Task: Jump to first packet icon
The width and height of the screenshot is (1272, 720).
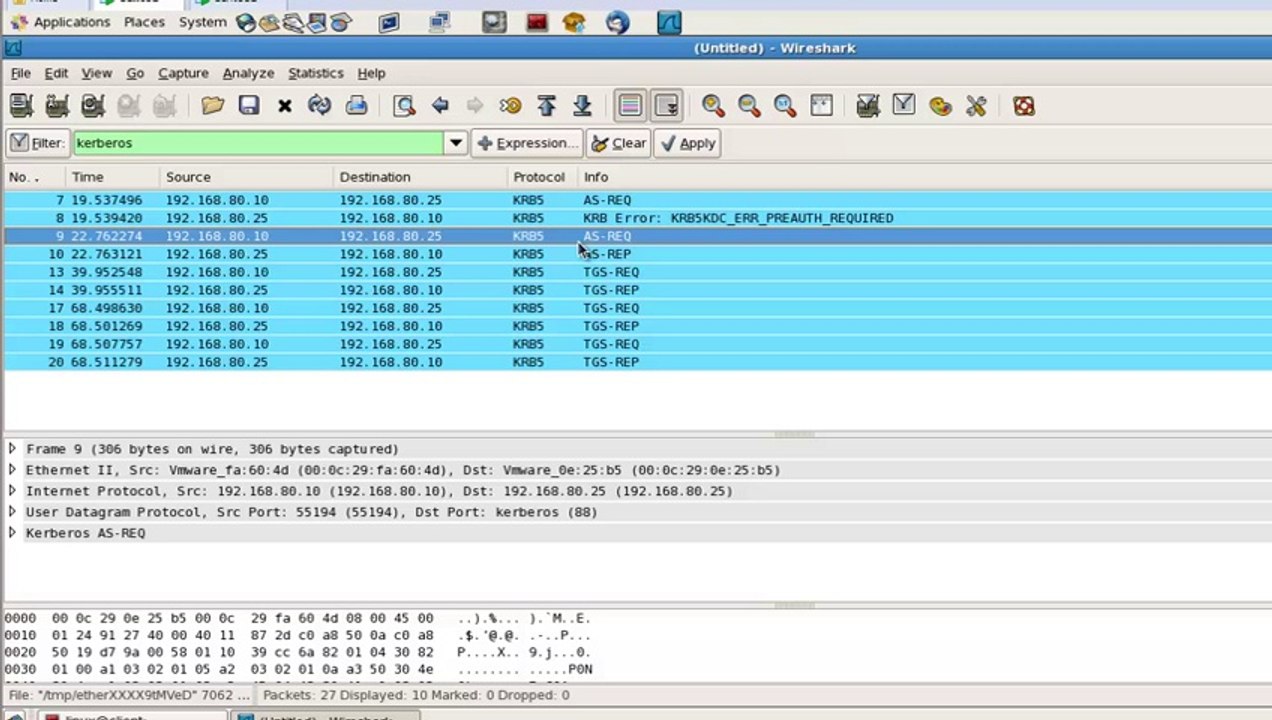Action: pos(546,106)
